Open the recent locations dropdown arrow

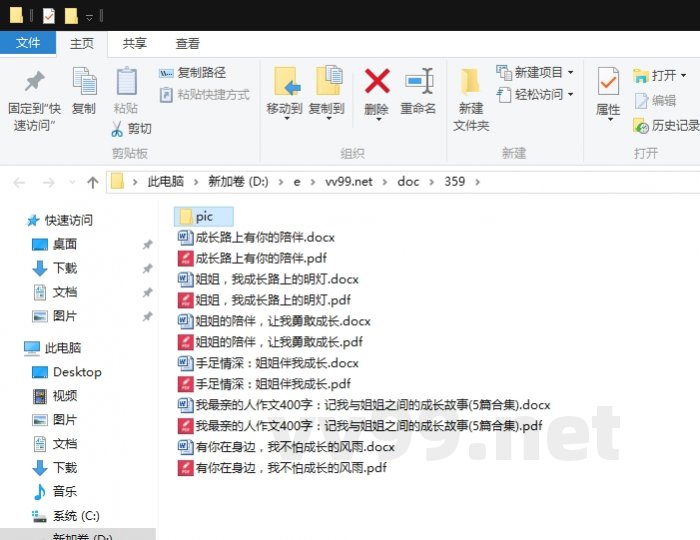[72, 183]
